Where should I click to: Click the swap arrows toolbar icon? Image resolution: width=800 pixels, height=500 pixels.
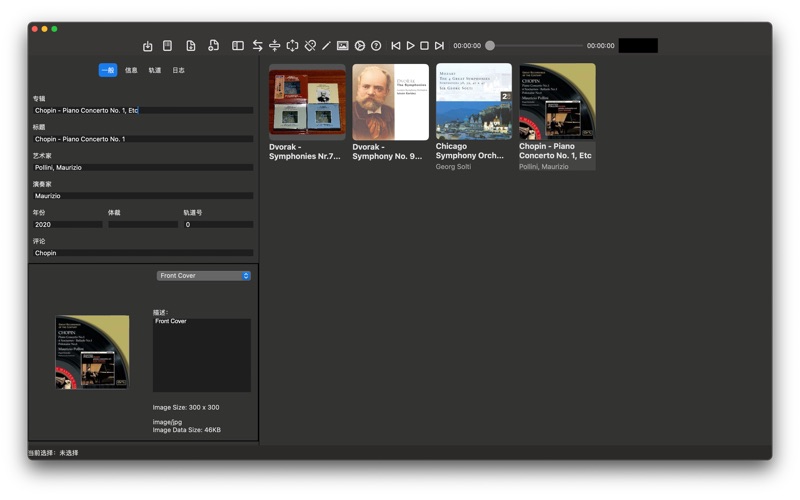[257, 46]
